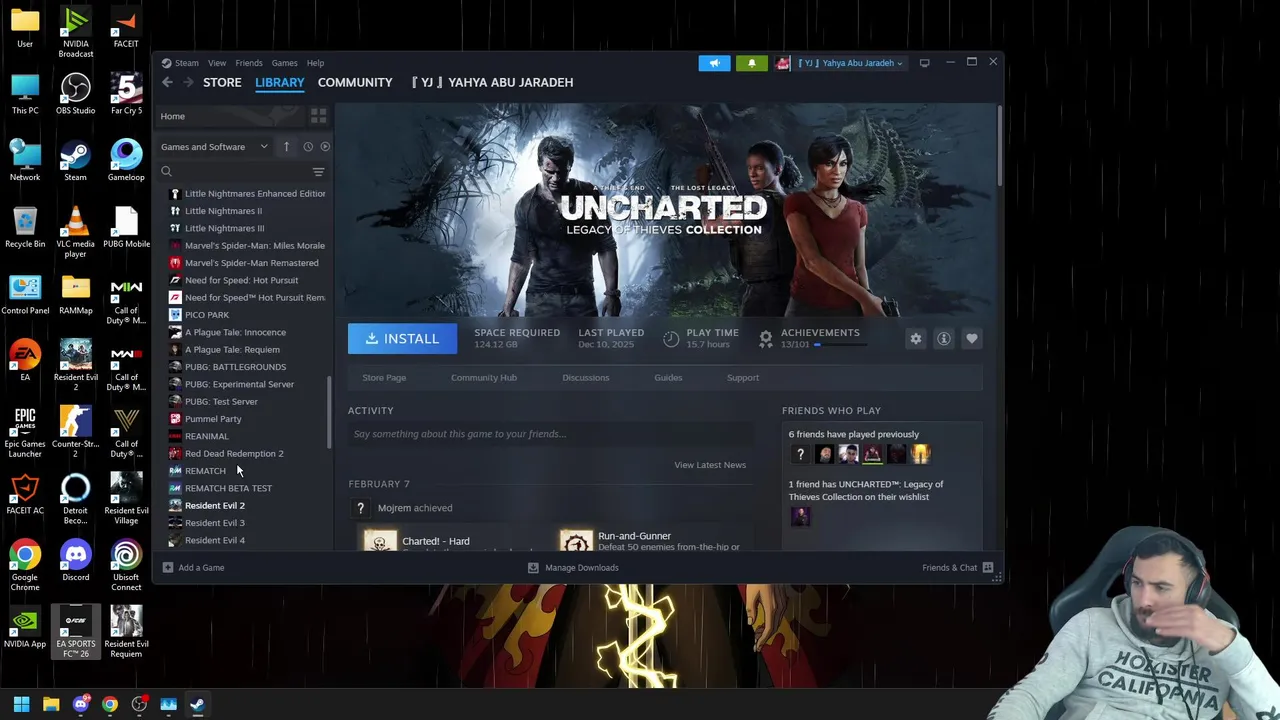Viewport: 1280px width, 720px height.
Task: Click the Charted! - Hard achievement icon
Action: 379,541
